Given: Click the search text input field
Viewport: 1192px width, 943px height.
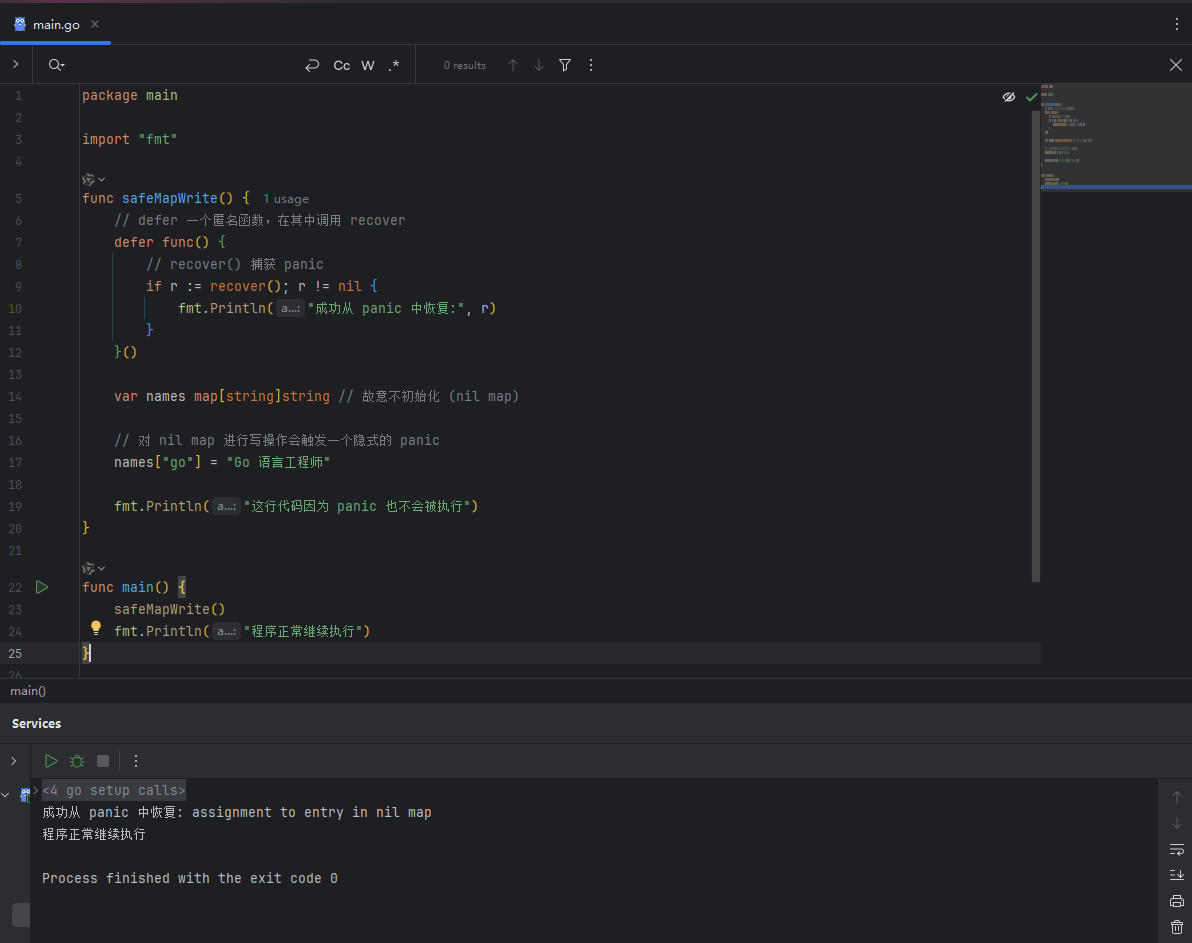Looking at the screenshot, I should pos(182,65).
